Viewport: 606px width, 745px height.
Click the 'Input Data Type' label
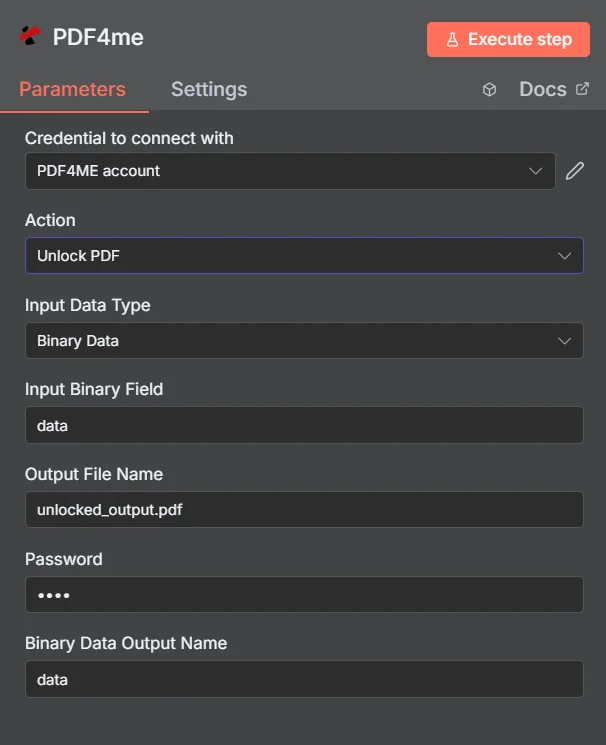pyautogui.click(x=87, y=305)
